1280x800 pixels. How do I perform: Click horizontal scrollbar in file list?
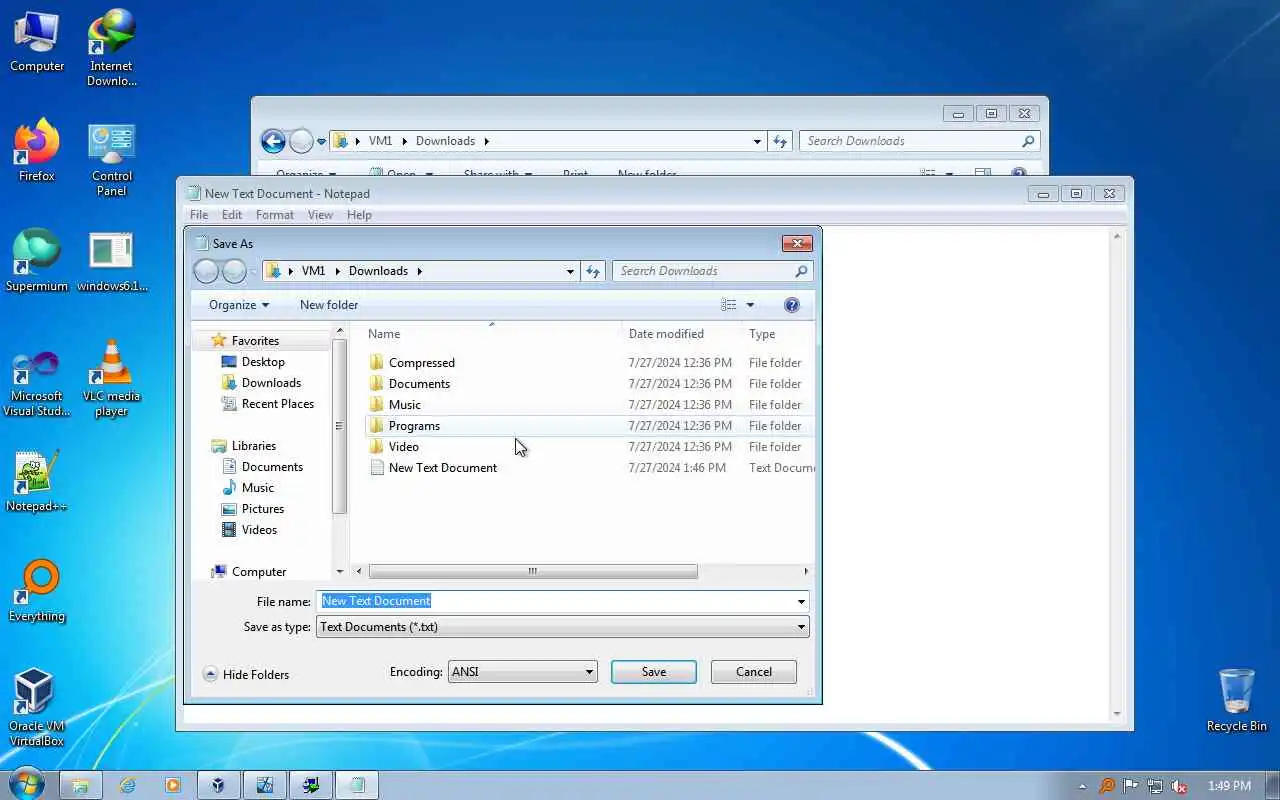533,571
